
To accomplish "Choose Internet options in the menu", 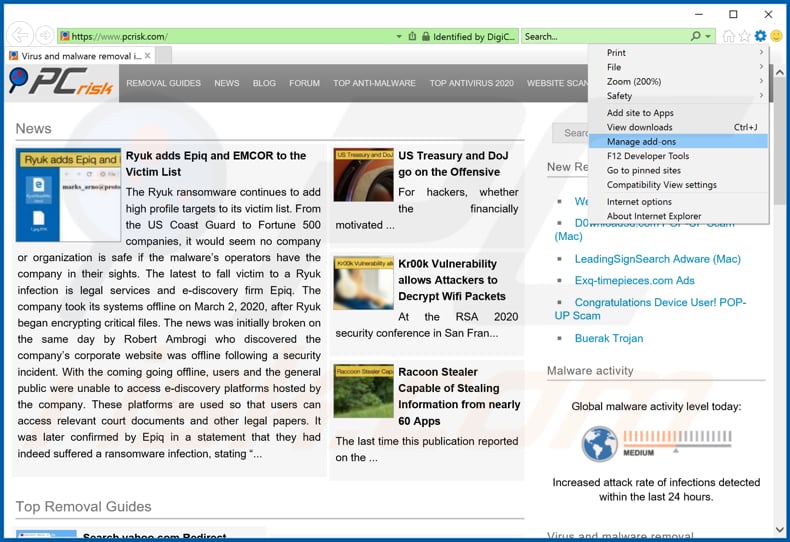I will click(x=639, y=202).
